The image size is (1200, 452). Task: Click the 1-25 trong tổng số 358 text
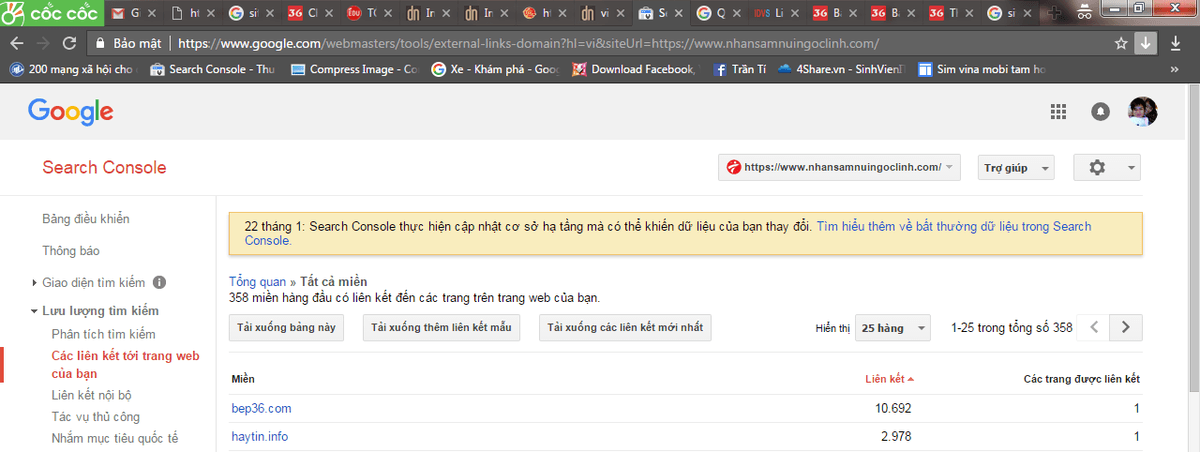pos(1012,327)
